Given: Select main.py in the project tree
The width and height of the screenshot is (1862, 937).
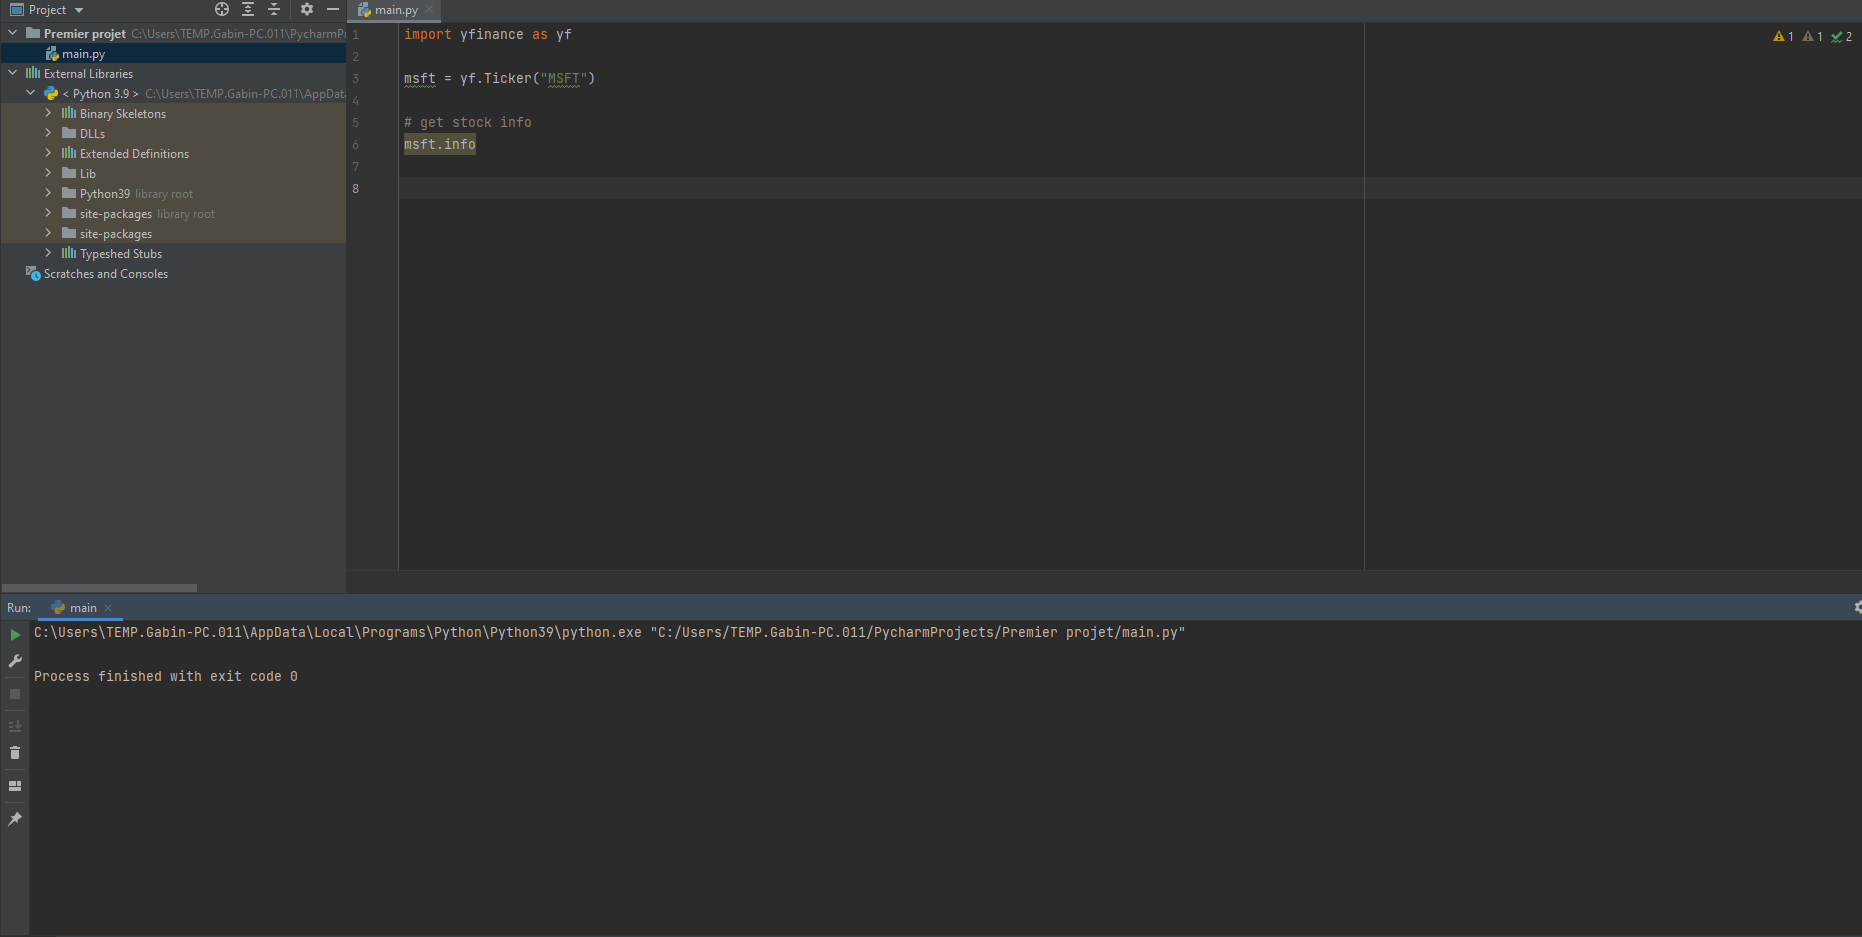Looking at the screenshot, I should click(x=83, y=54).
